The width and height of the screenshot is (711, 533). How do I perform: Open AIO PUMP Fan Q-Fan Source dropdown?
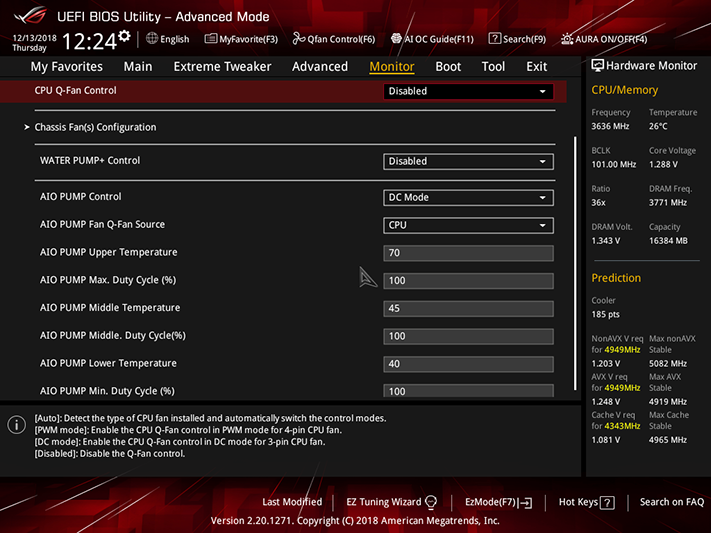468,225
